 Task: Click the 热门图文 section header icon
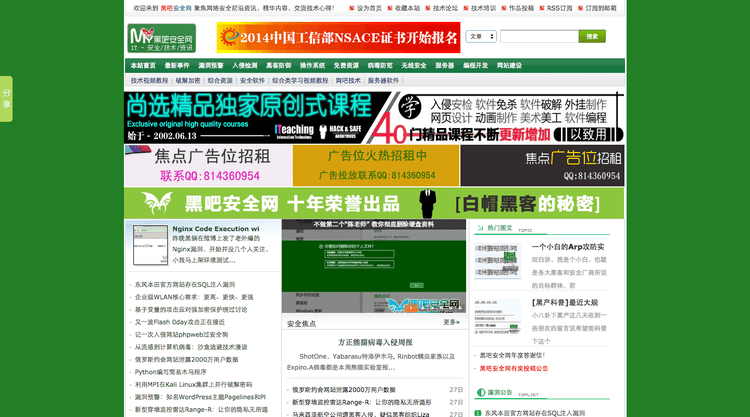(x=480, y=229)
